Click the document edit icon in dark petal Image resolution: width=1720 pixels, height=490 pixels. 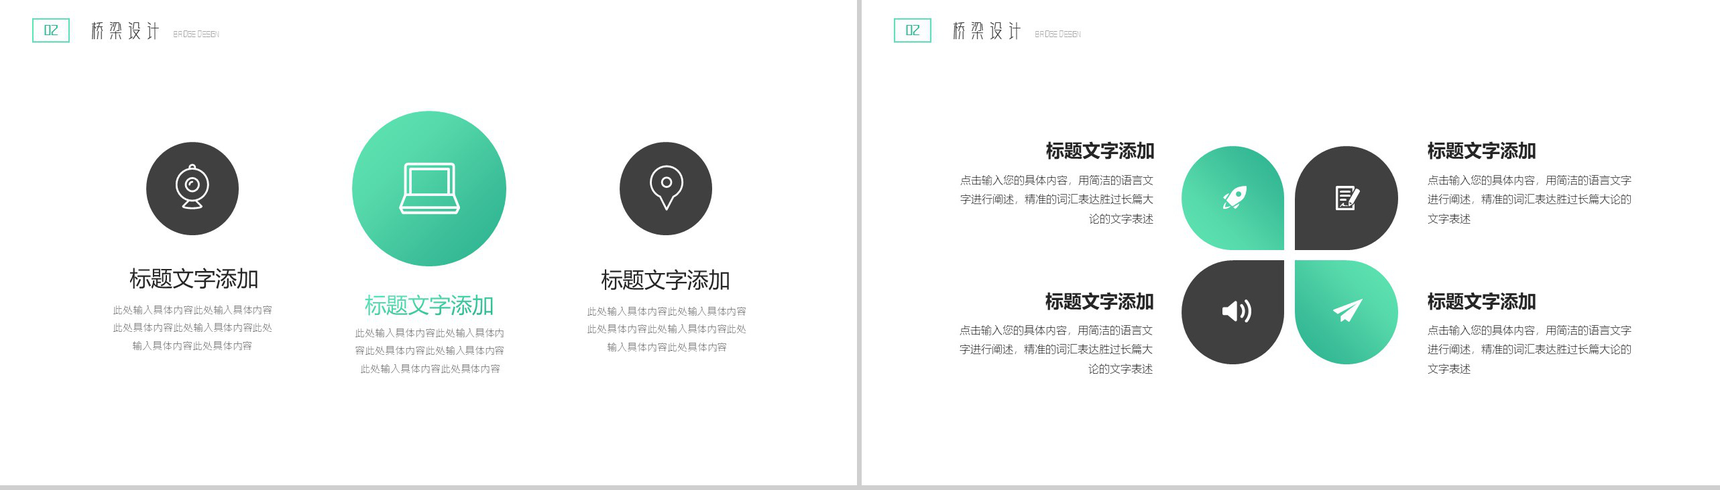tap(1346, 198)
